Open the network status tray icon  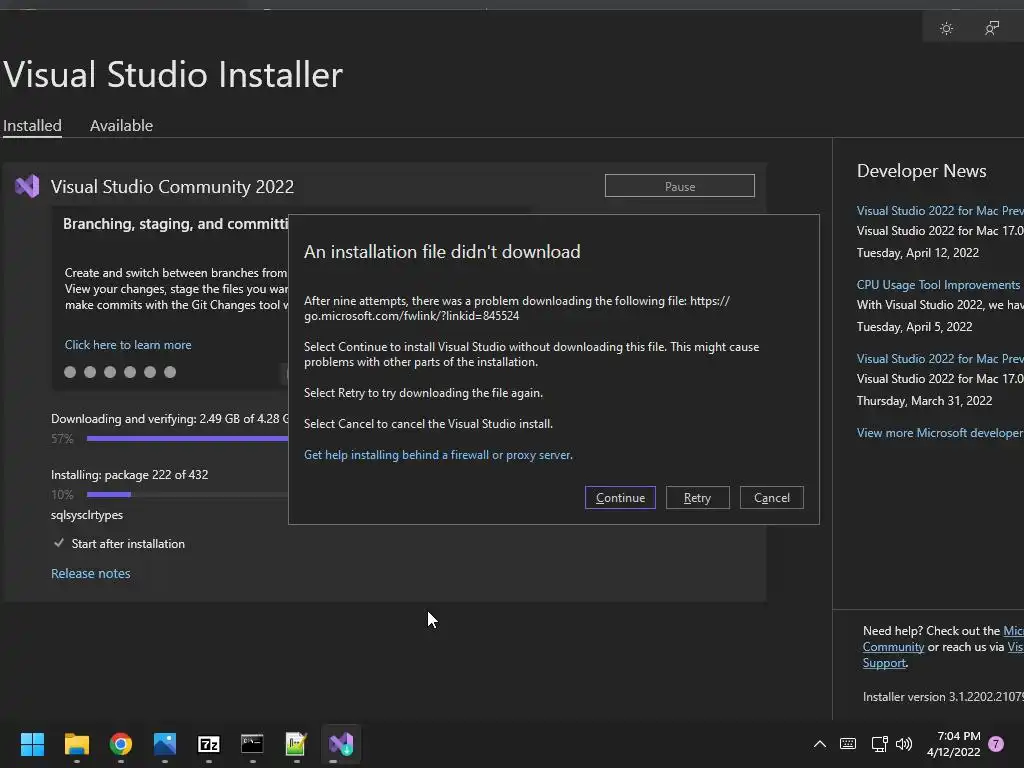tap(879, 744)
